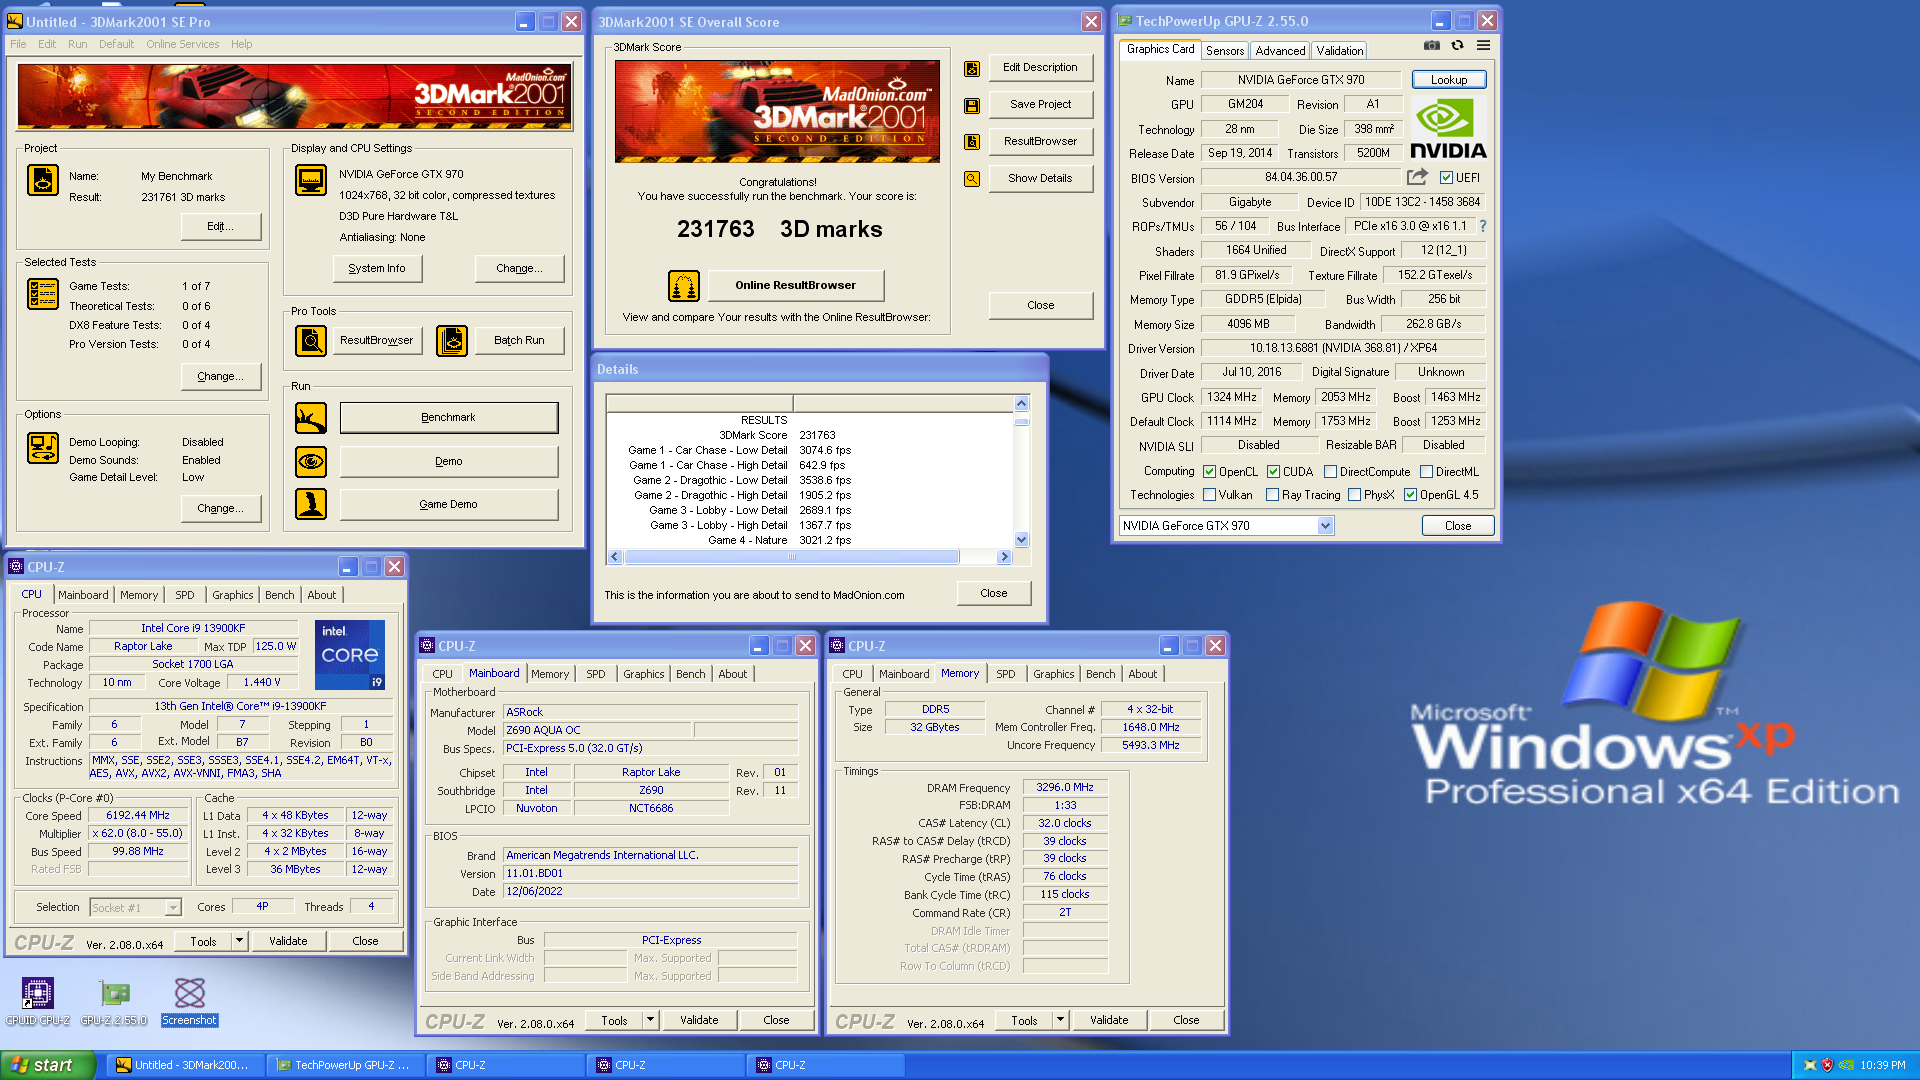Switch to Advanced tab in GPU-Z

[1280, 51]
